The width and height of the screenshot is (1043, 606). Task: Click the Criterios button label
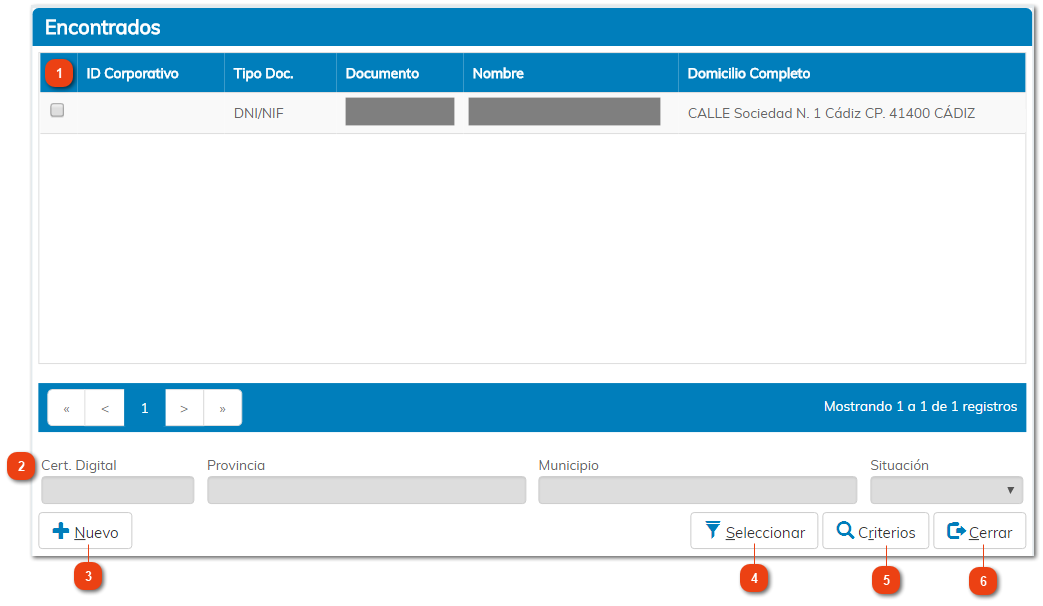coord(887,533)
